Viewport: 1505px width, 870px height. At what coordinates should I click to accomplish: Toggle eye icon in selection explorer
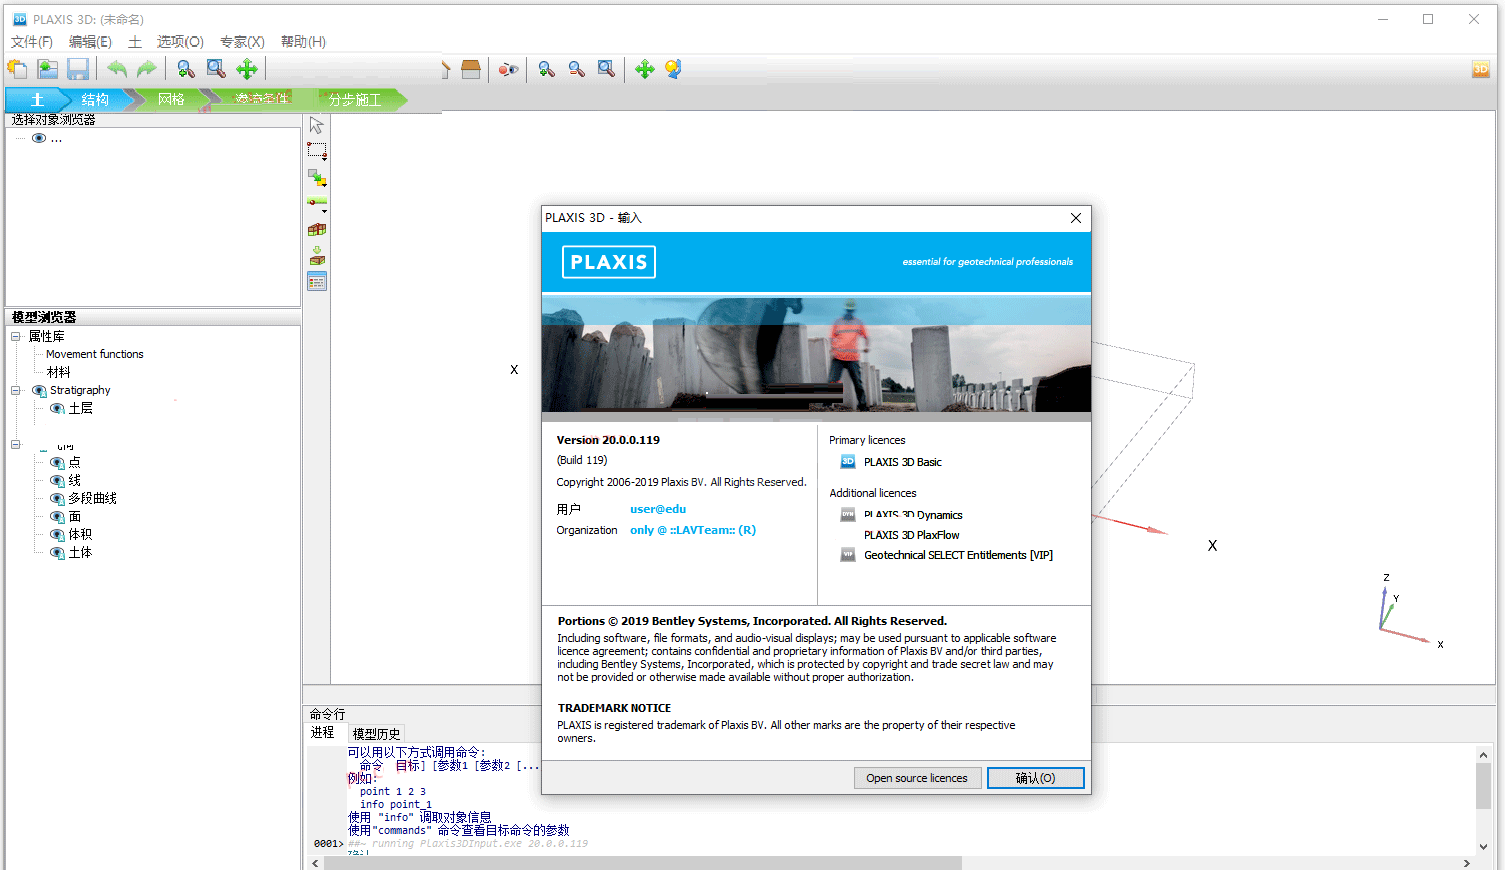click(39, 138)
